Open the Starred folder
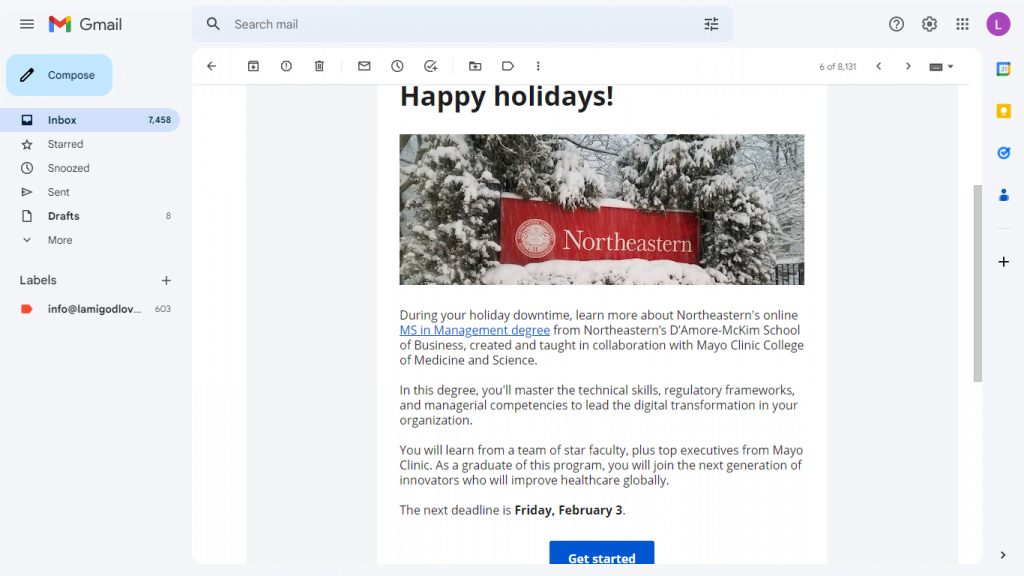Screen dimensions: 1024x576 tap(65, 144)
